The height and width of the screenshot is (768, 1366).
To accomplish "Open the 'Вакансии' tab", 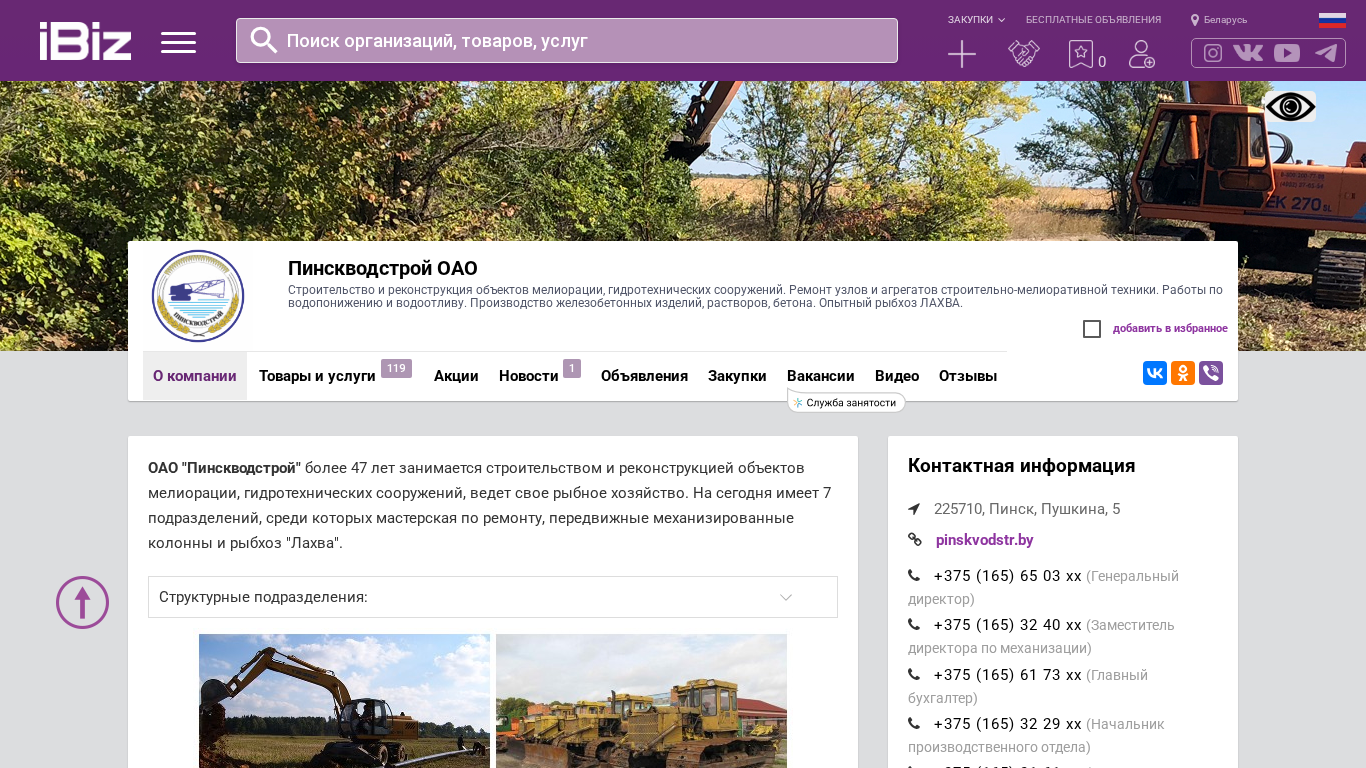I will coord(820,376).
